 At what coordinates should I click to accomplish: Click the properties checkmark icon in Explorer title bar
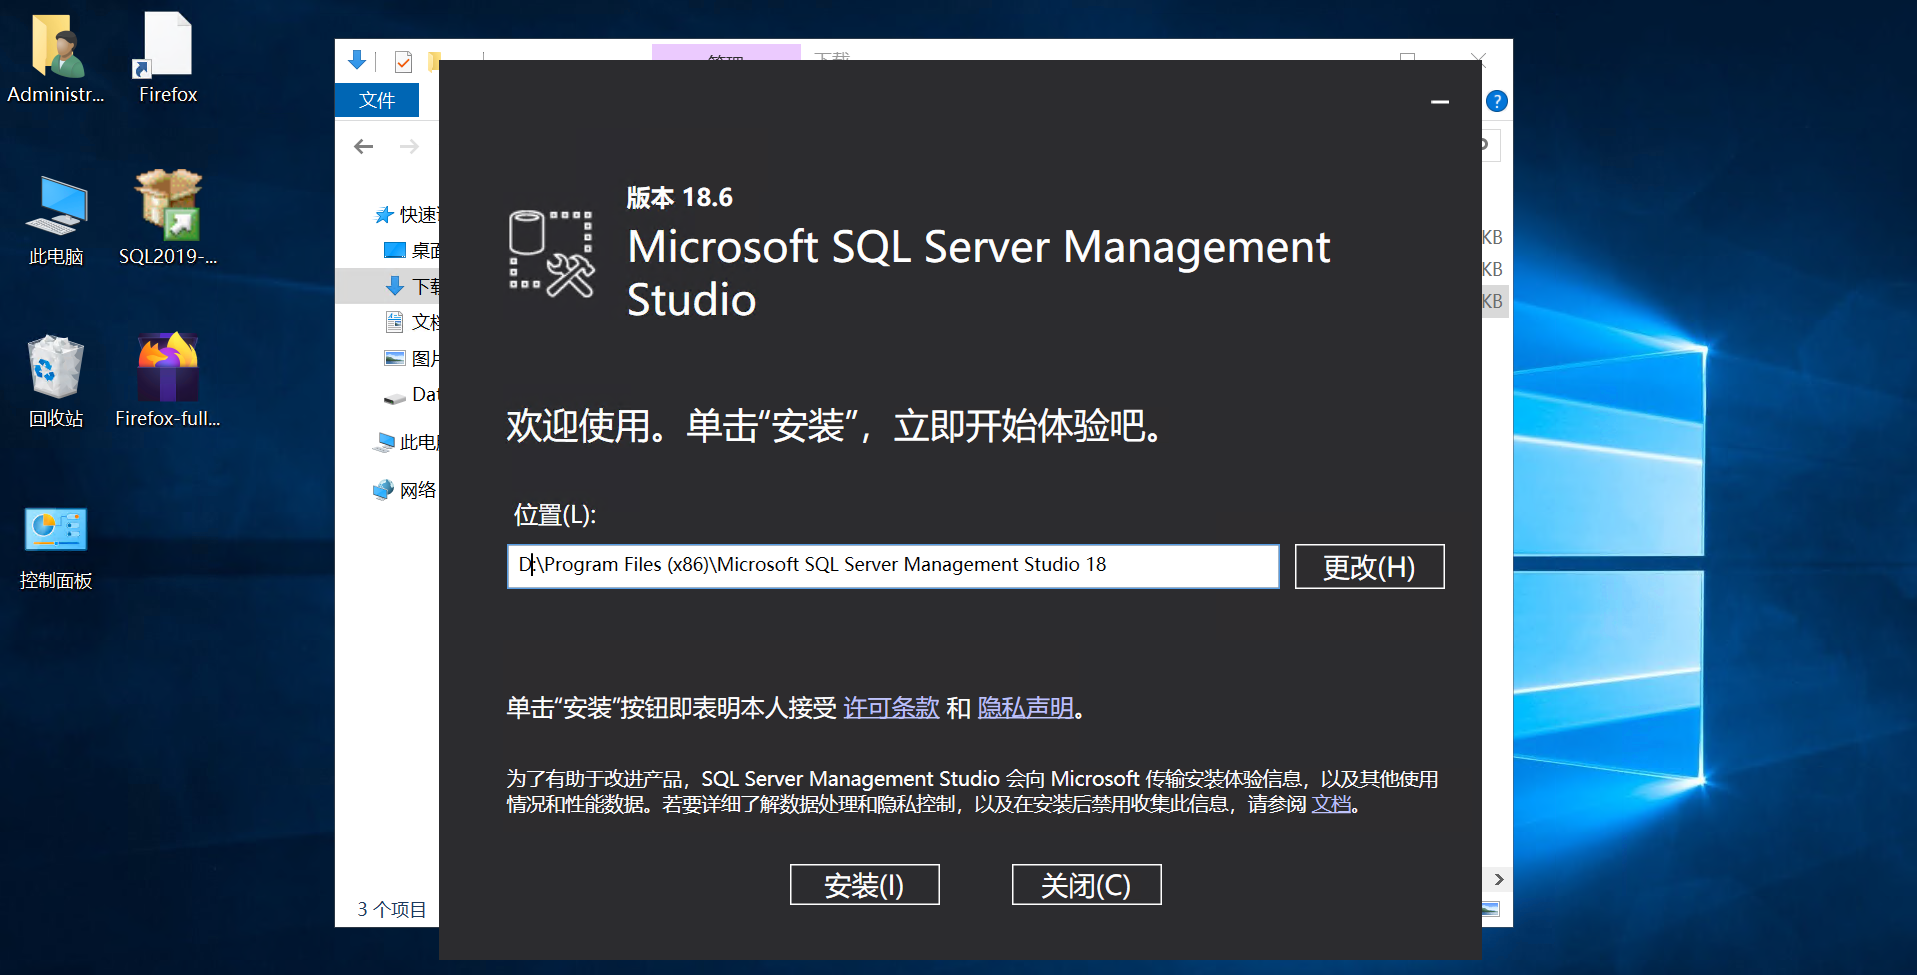tap(403, 62)
